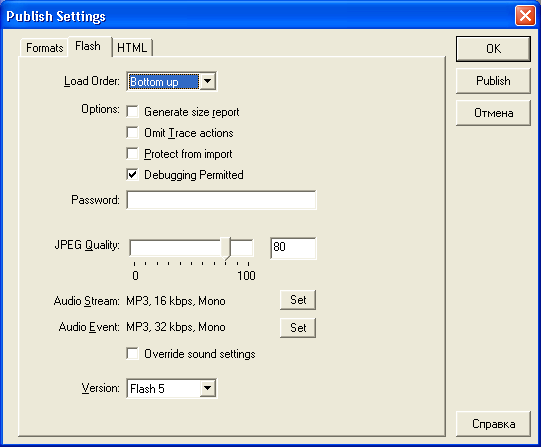Click Set button for Audio Stream
The width and height of the screenshot is (541, 447).
tap(298, 300)
